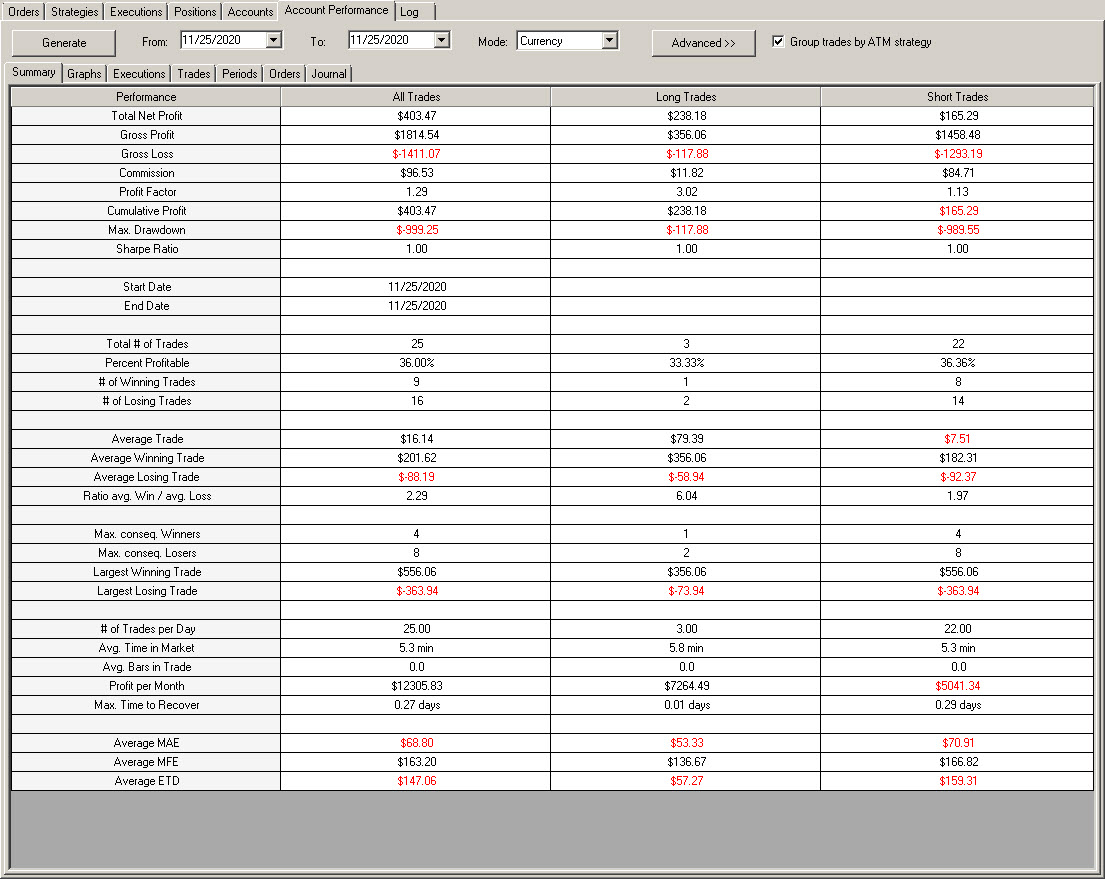Viewport: 1105px width, 879px height.
Task: Open the From date dropdown arrow
Action: pos(273,40)
